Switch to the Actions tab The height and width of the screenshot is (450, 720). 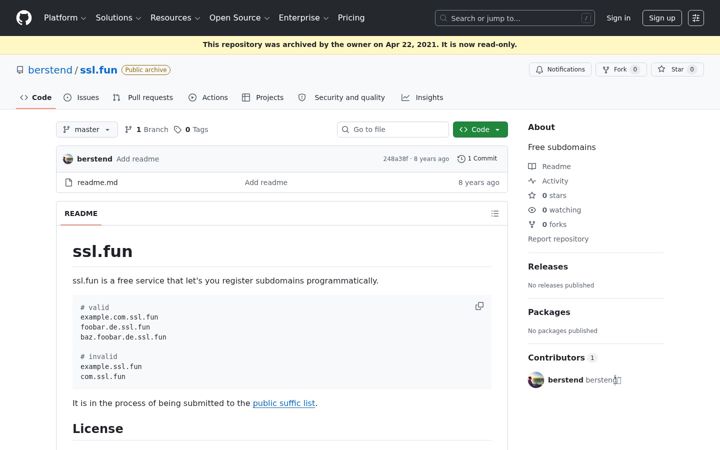tap(208, 97)
